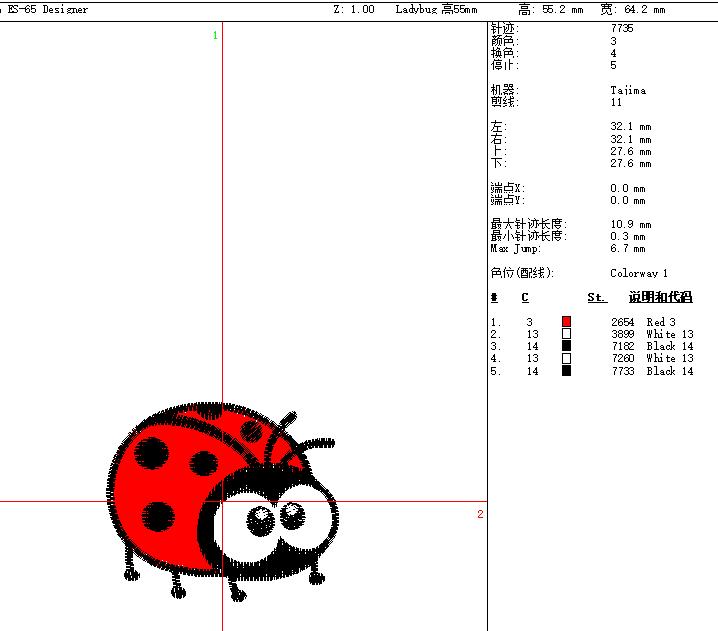The width and height of the screenshot is (718, 631).
Task: Click the 'C' column header
Action: click(525, 298)
